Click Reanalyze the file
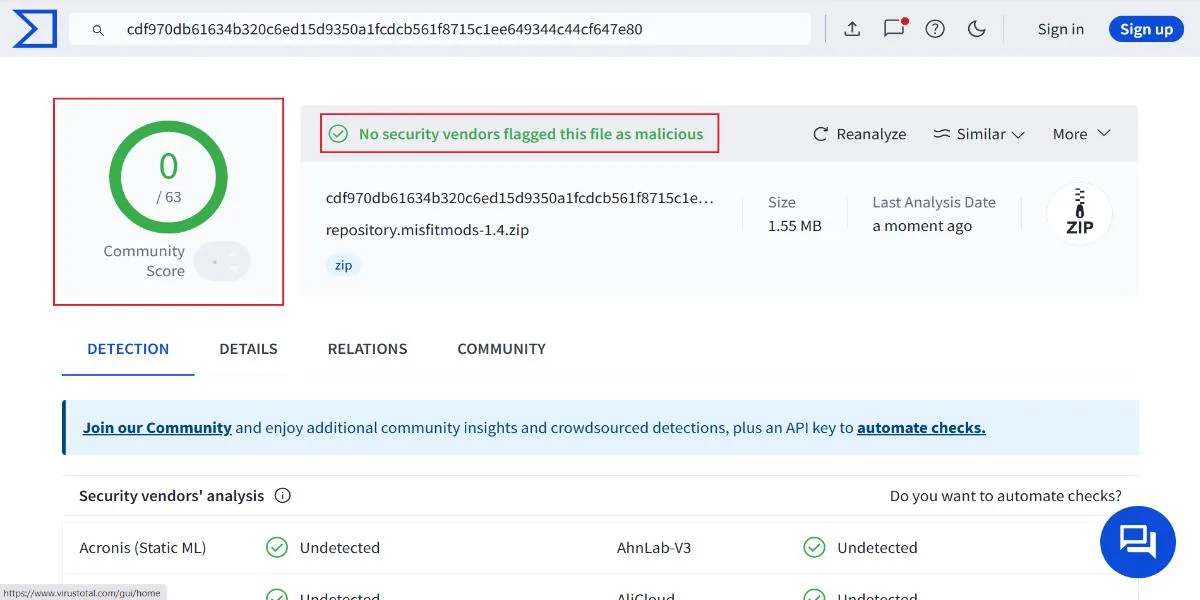Viewport: 1200px width, 600px height. click(x=860, y=134)
